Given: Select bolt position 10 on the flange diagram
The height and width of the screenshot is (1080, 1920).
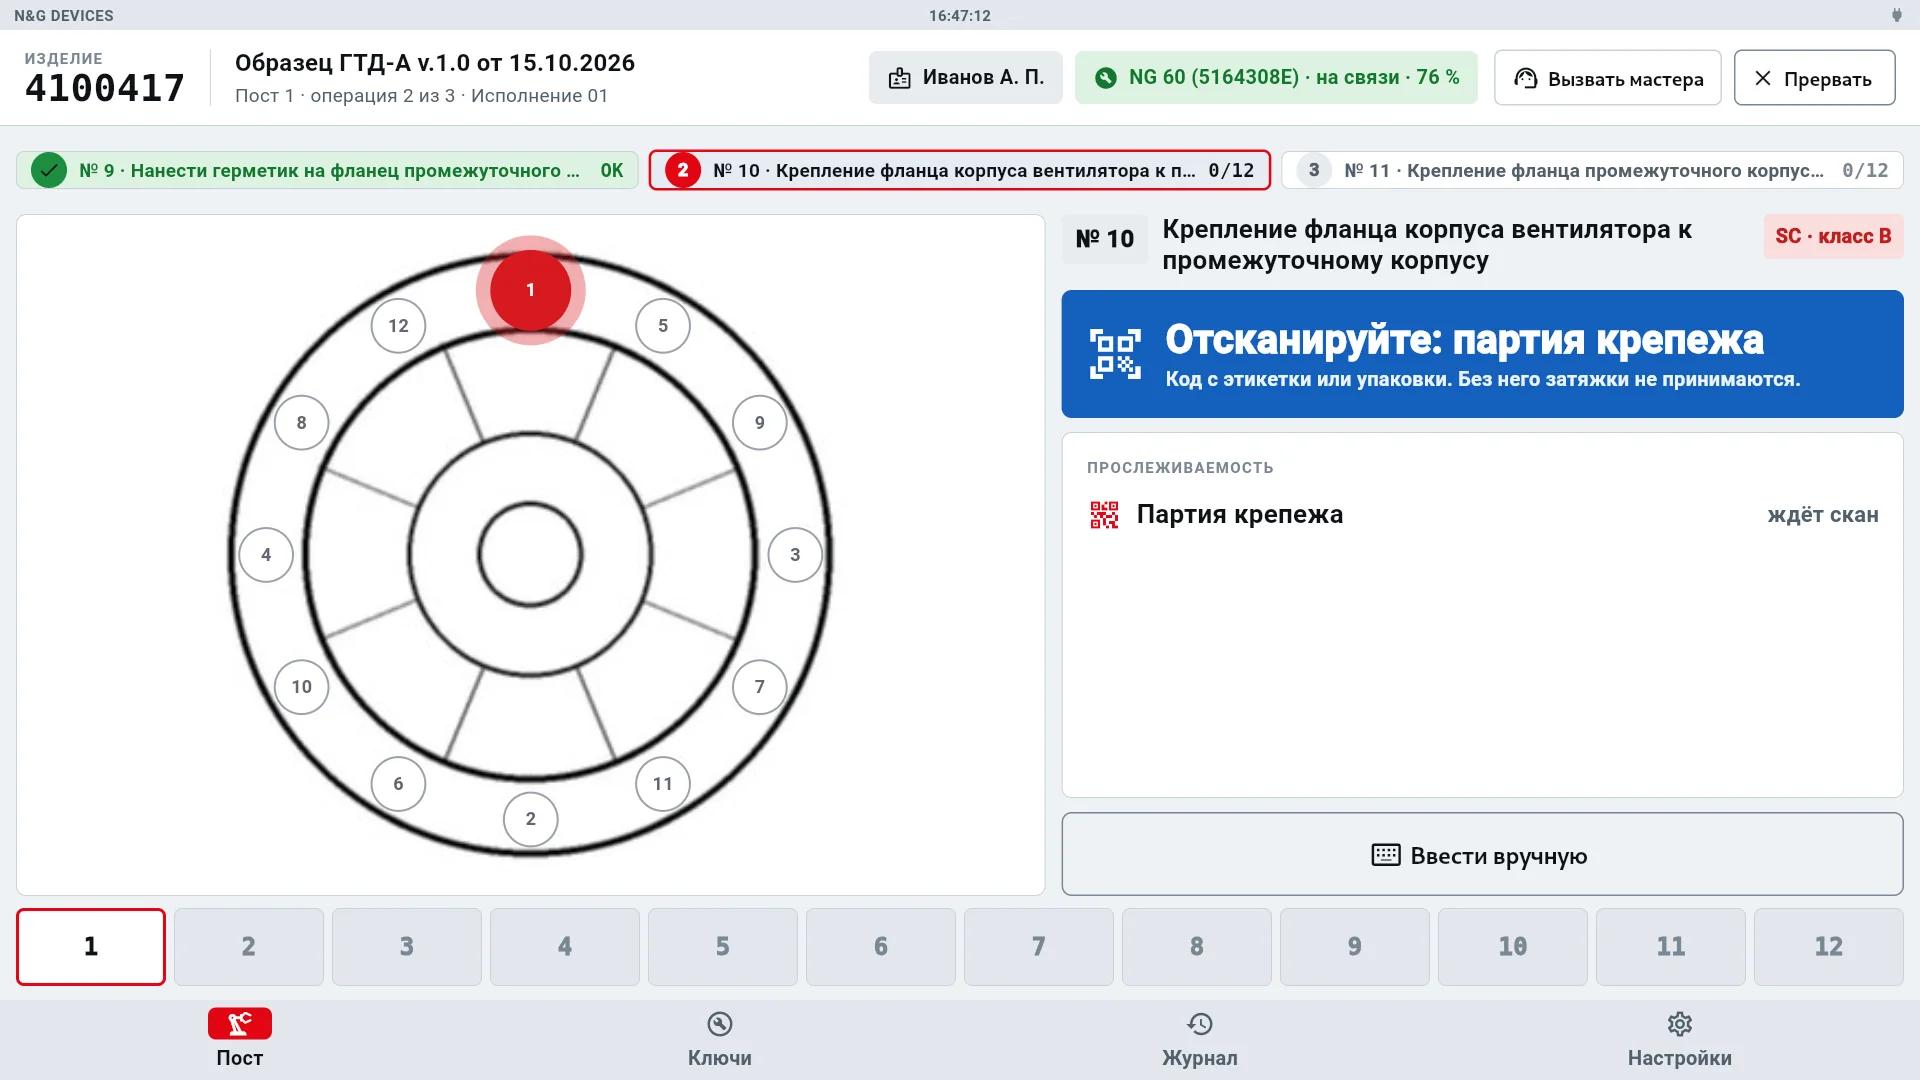Looking at the screenshot, I should tap(301, 687).
